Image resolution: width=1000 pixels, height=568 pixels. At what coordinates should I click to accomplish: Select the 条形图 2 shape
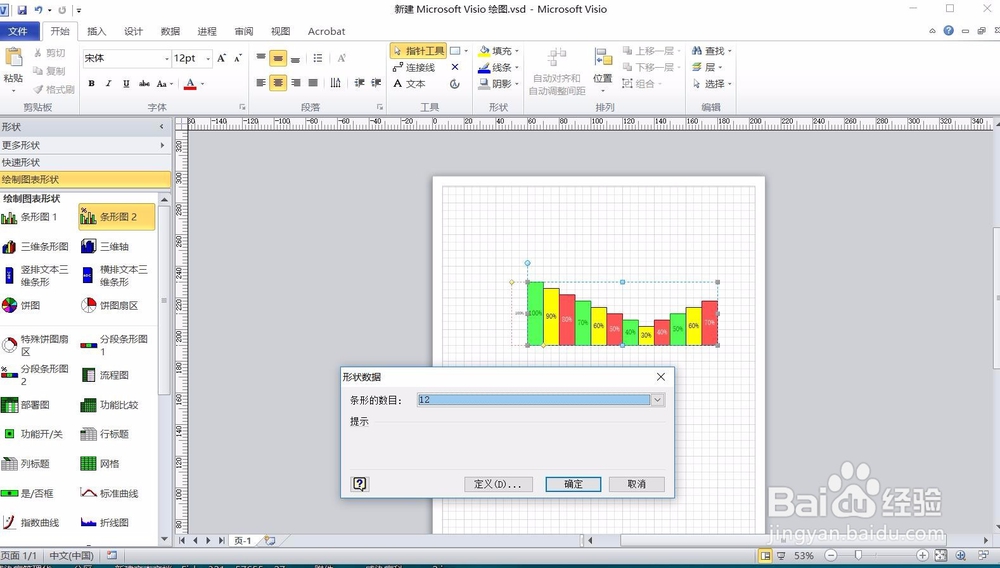[x=117, y=217]
